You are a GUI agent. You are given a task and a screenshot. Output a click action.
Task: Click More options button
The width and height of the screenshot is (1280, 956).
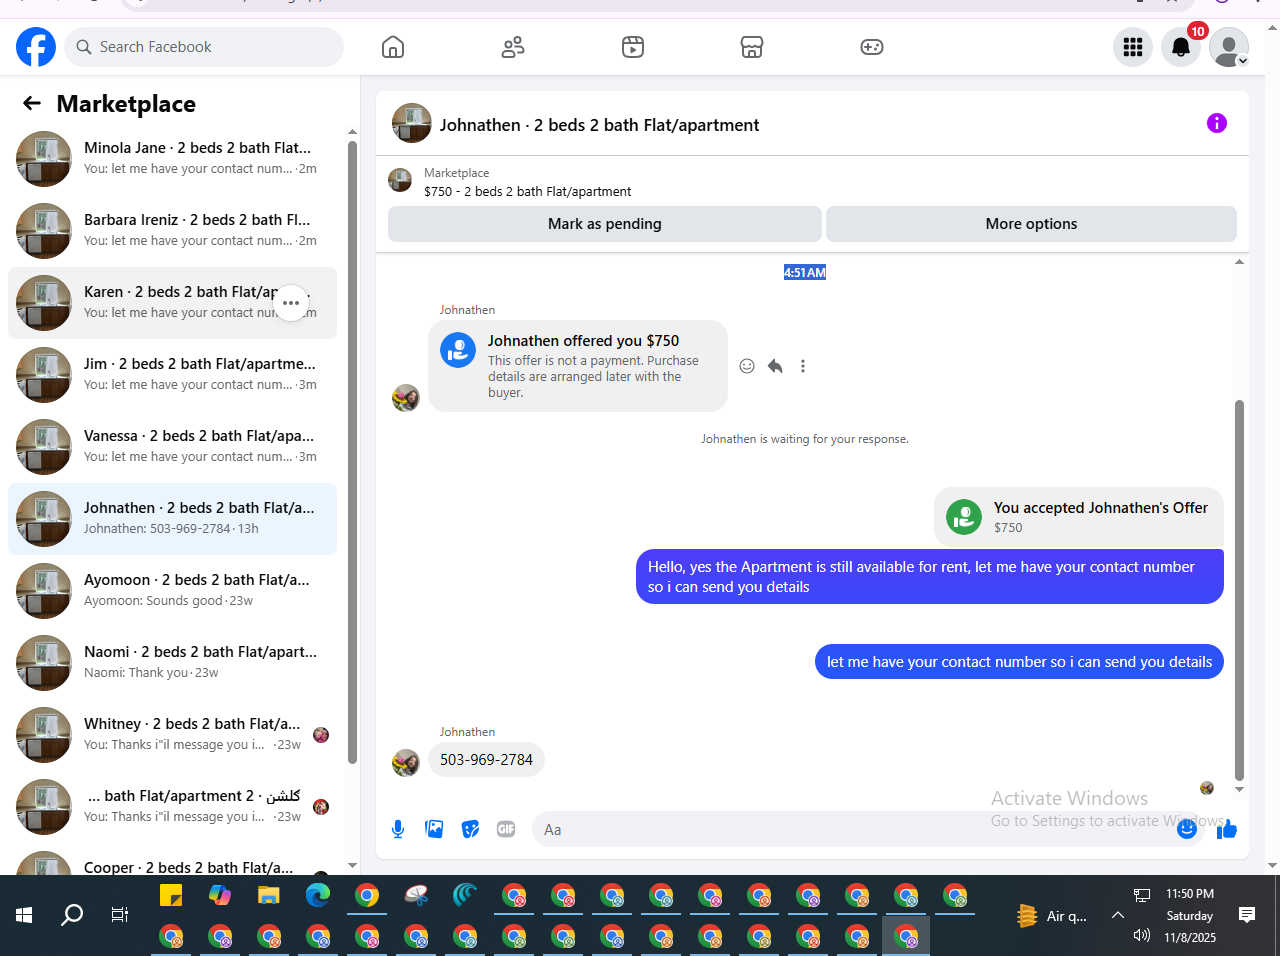point(1031,224)
